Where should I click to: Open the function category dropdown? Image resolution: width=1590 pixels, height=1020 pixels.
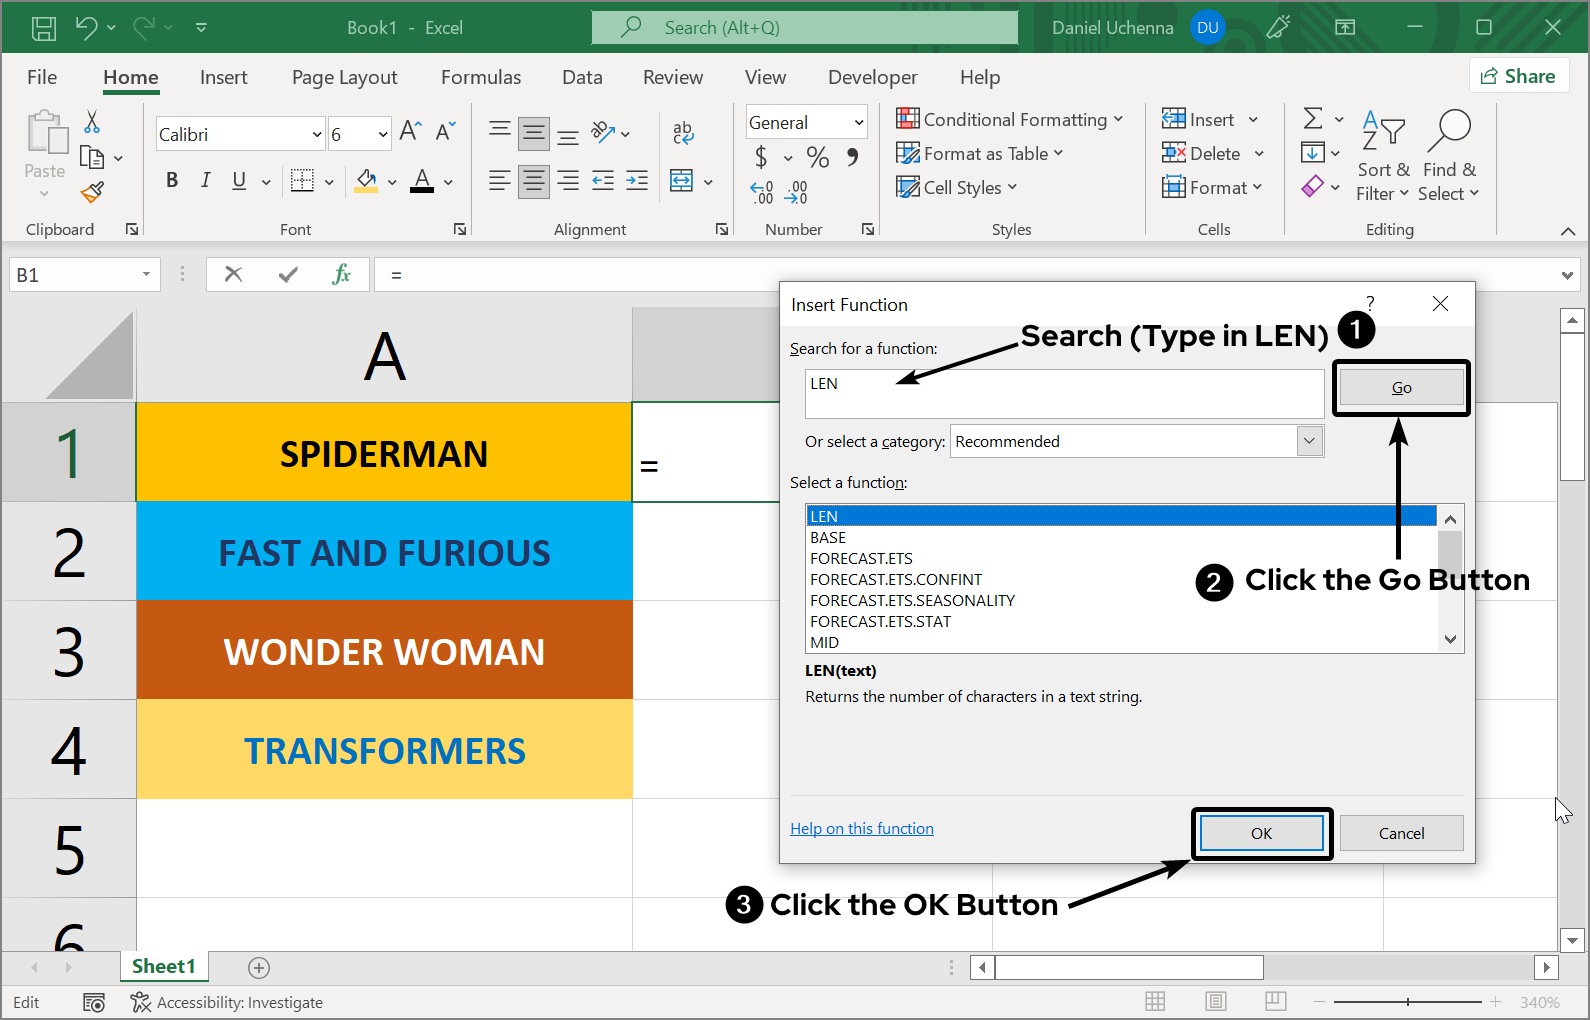(1309, 441)
